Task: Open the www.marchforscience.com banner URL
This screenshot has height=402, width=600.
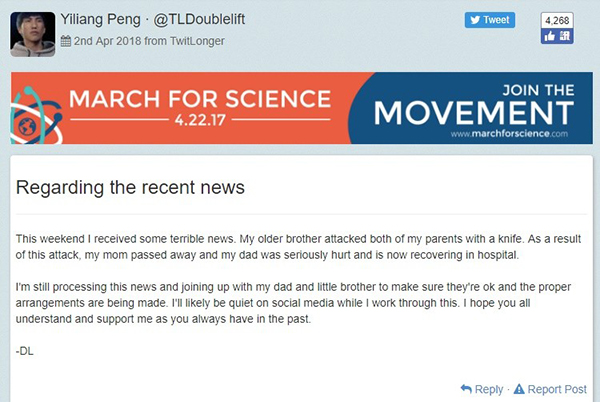Action: [x=509, y=132]
